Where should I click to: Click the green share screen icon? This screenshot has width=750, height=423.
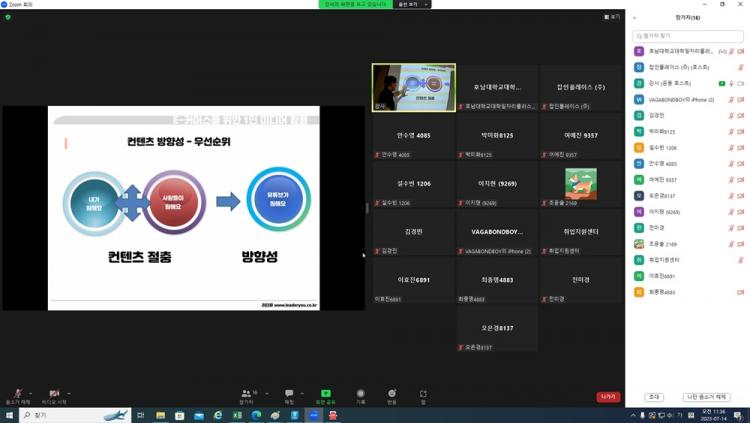[x=326, y=394]
